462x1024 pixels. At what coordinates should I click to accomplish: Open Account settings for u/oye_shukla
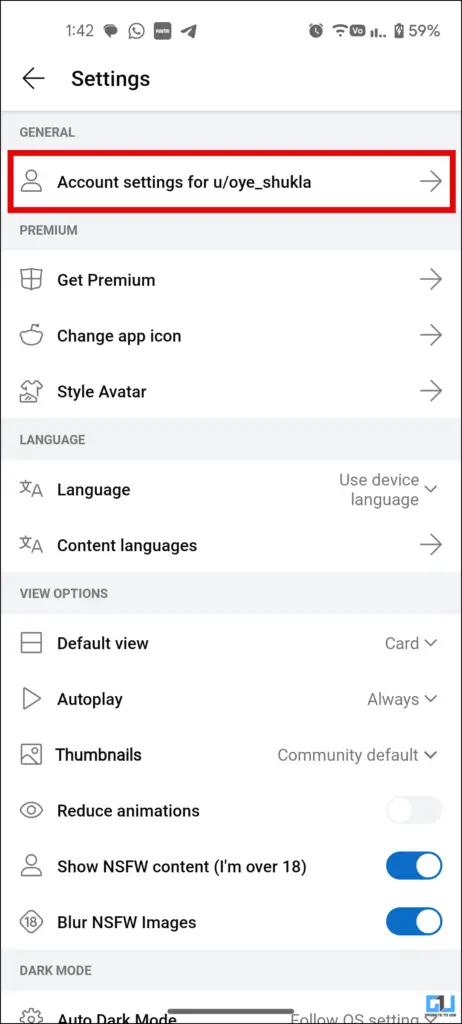tap(231, 182)
